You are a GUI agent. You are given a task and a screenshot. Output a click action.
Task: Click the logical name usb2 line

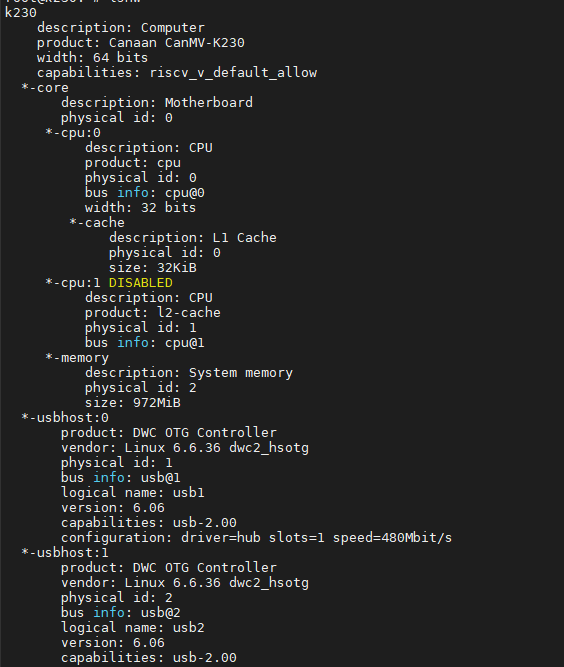click(x=133, y=627)
